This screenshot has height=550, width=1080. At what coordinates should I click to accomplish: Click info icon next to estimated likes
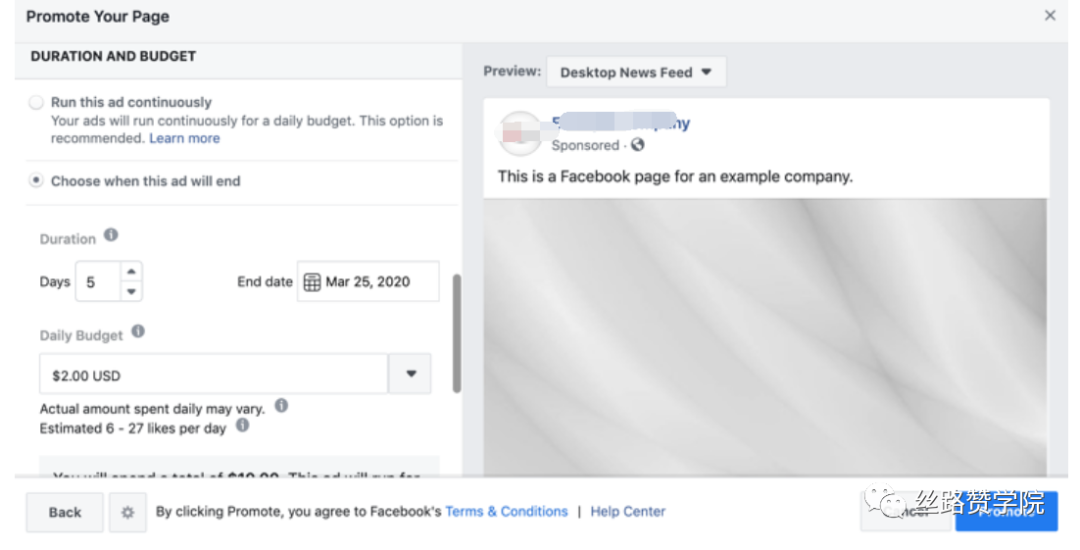[242, 425]
